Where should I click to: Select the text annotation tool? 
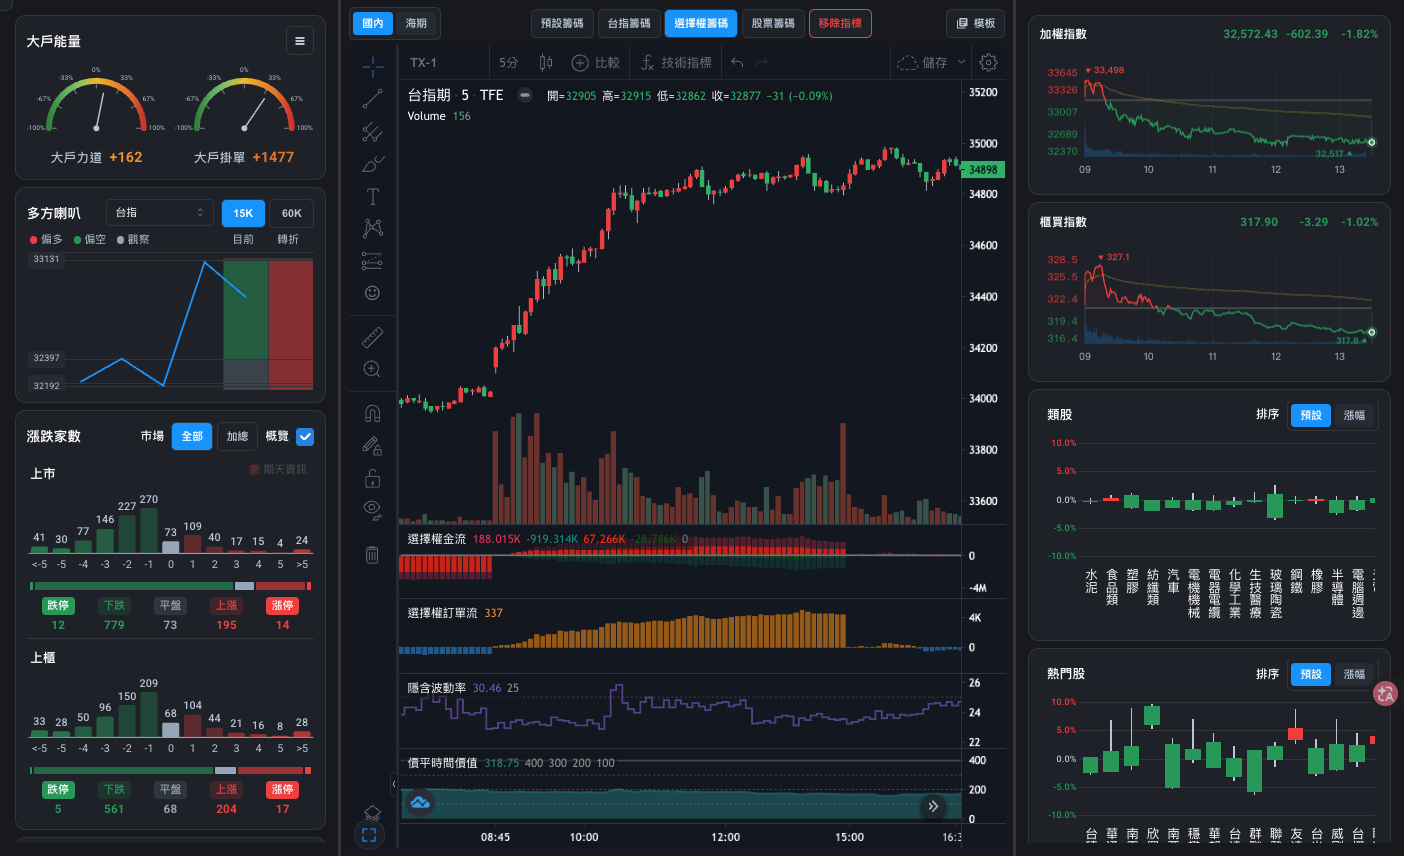click(372, 197)
